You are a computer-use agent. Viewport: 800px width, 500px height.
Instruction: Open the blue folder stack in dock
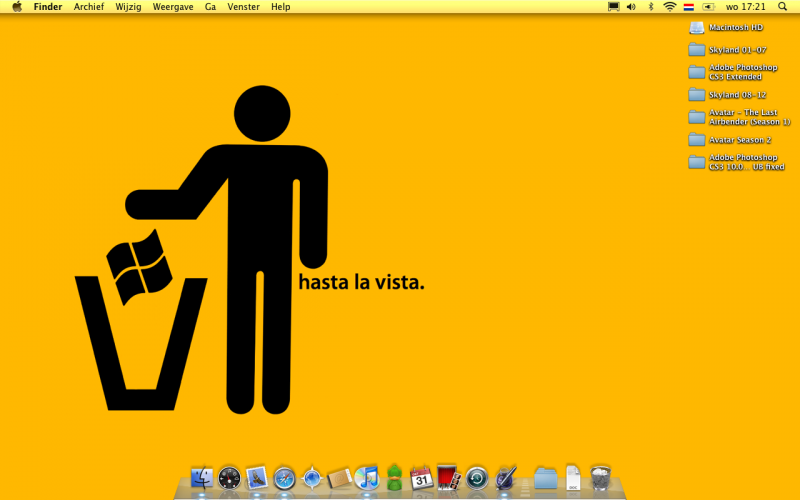click(x=546, y=478)
